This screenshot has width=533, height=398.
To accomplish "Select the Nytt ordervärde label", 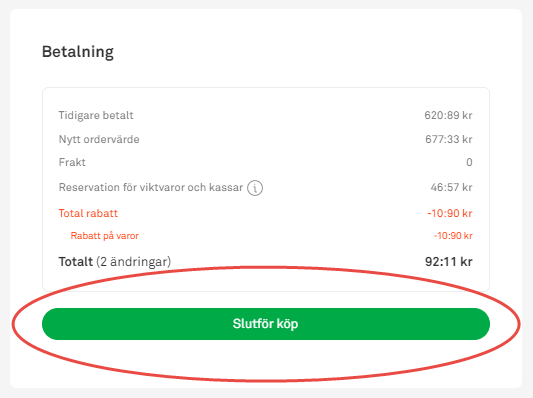I will tap(99, 139).
